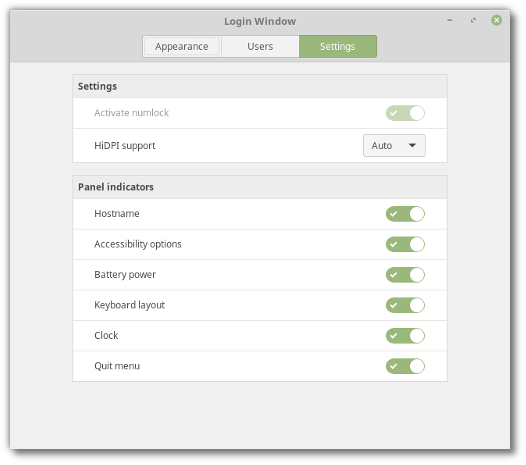Maximize the Login Window
Image resolution: width=526 pixels, height=465 pixels.
[473, 20]
